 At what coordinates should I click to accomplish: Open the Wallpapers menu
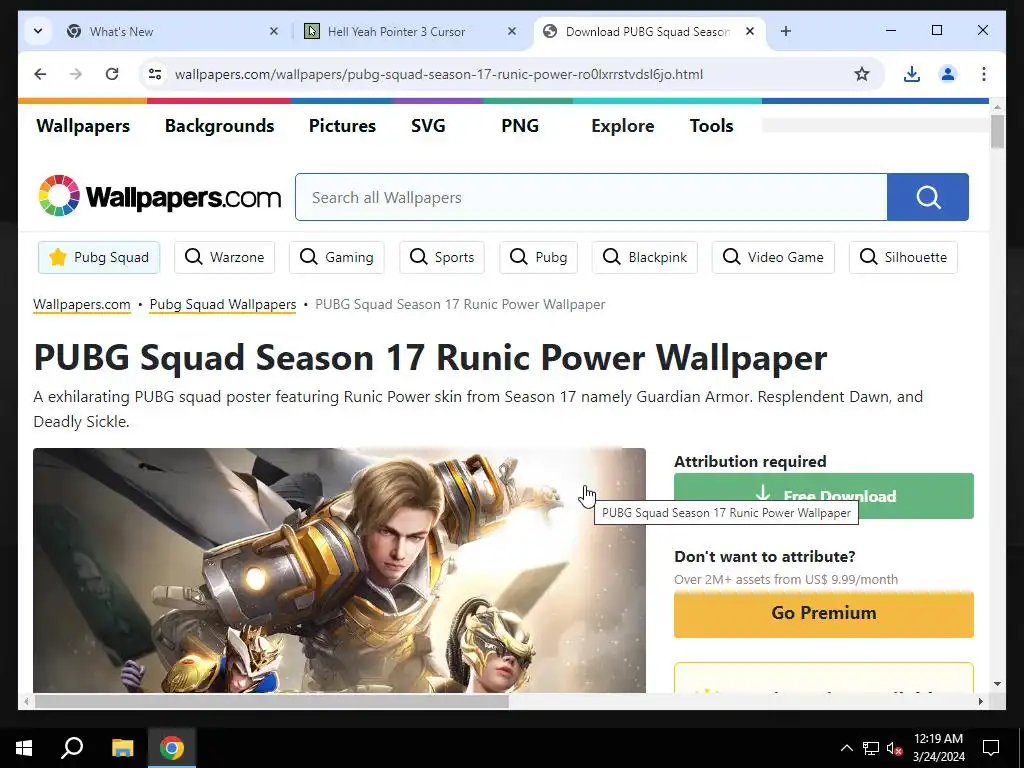(83, 126)
